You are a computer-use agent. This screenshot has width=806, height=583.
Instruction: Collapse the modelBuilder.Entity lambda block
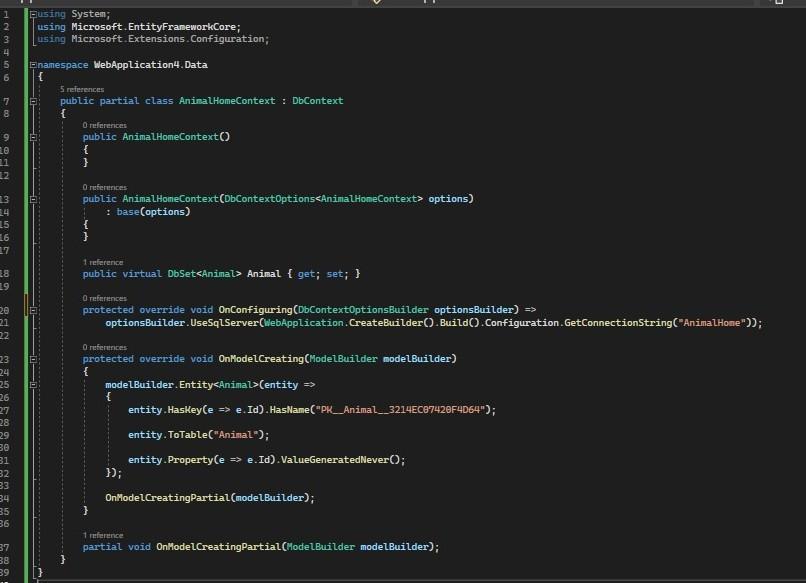tap(33, 385)
